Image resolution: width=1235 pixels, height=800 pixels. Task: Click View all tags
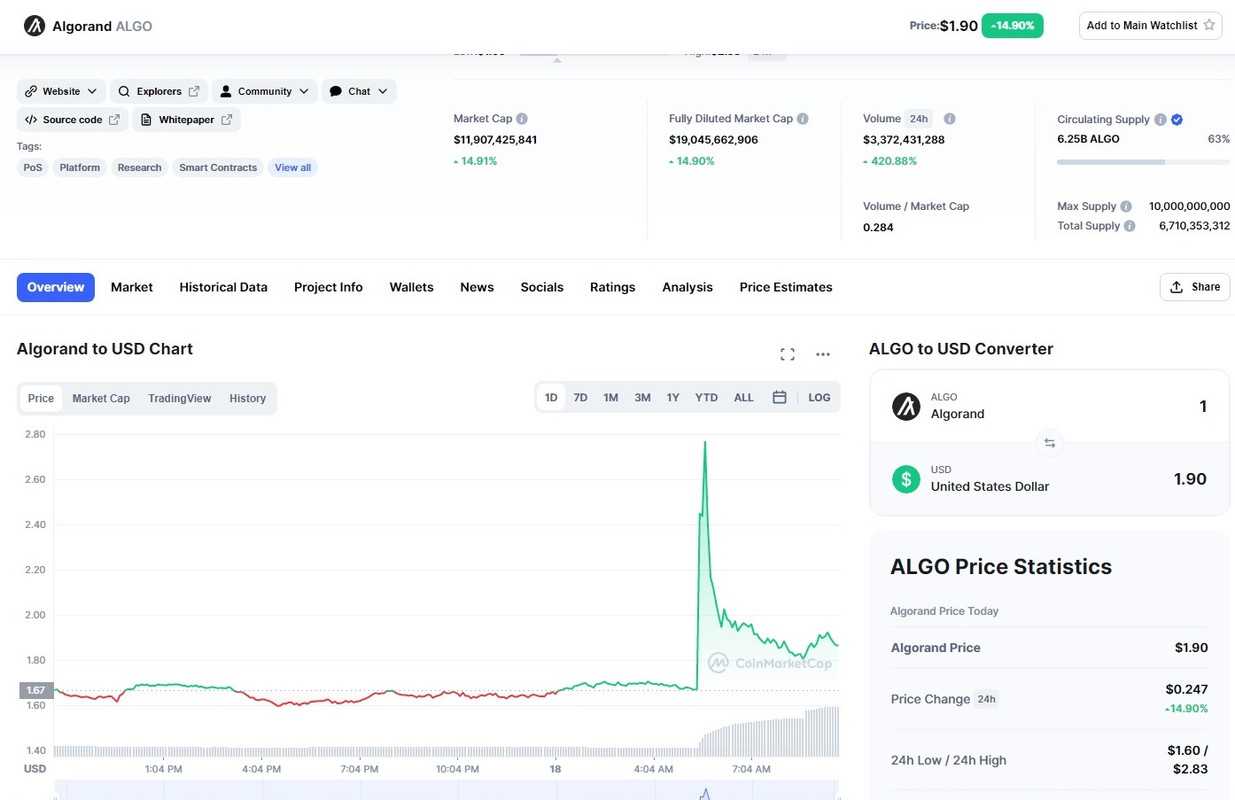[x=293, y=168]
